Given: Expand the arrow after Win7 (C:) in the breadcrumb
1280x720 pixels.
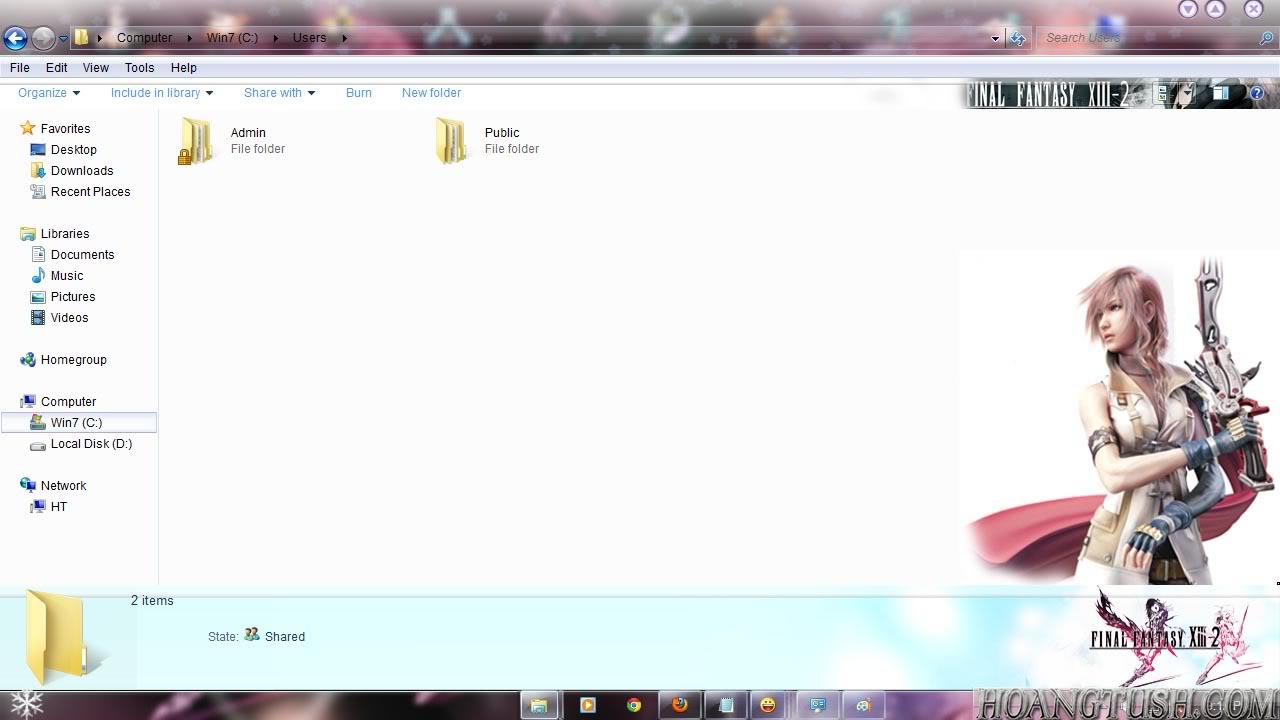Looking at the screenshot, I should pyautogui.click(x=275, y=38).
